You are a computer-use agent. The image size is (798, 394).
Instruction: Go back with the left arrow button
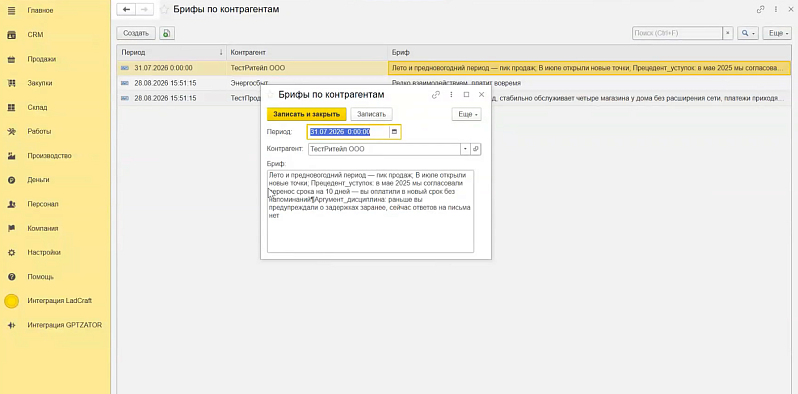pos(126,9)
